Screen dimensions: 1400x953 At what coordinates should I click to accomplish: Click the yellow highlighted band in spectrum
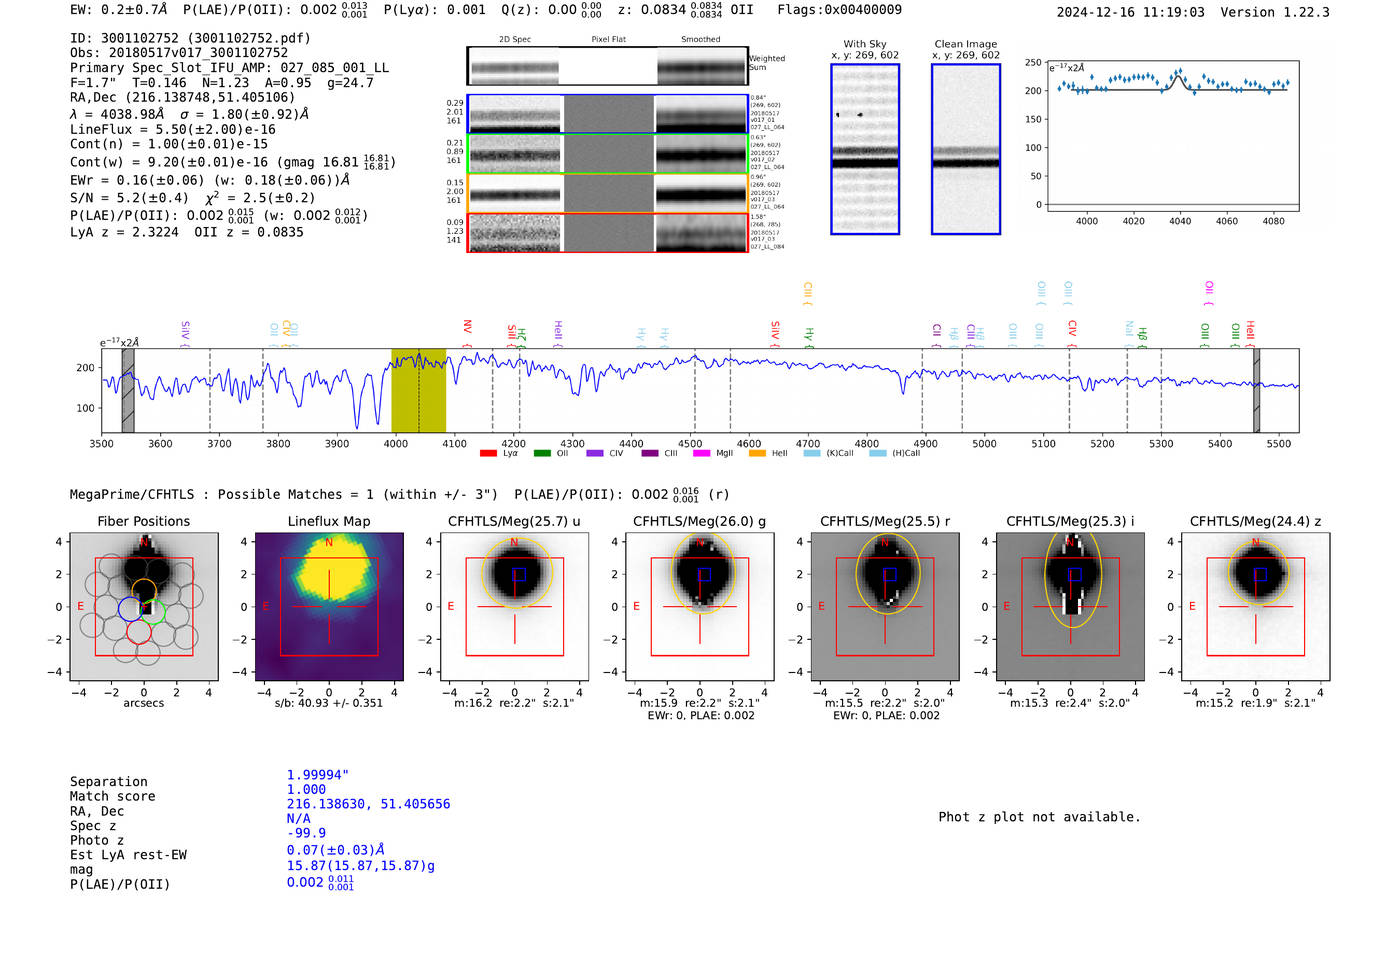(x=418, y=390)
